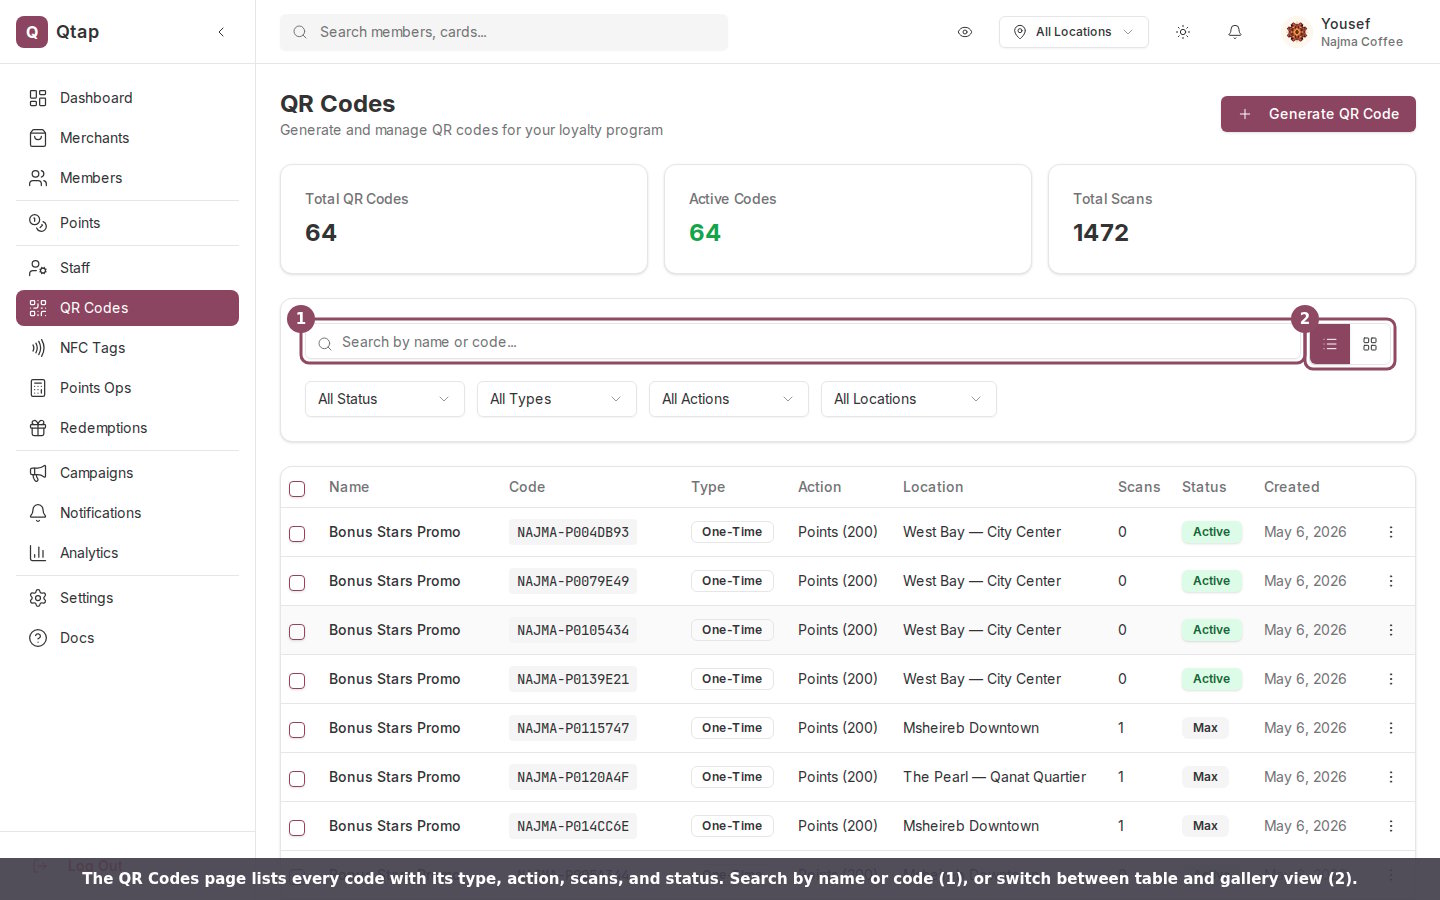
Task: Click One-Time badge in NAJMA-P0139E21 row
Action: tap(732, 679)
